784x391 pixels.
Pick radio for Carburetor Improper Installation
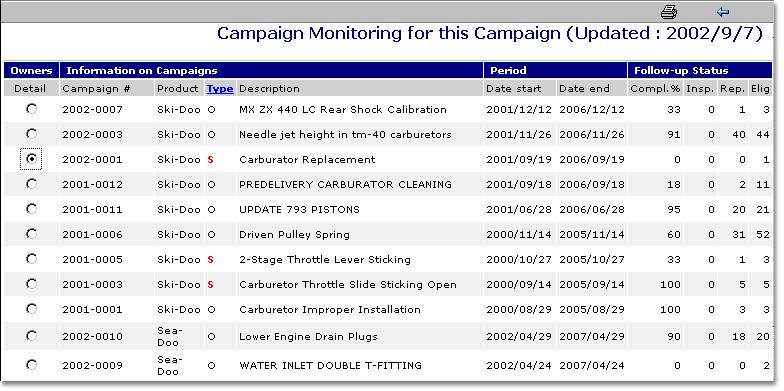32,308
